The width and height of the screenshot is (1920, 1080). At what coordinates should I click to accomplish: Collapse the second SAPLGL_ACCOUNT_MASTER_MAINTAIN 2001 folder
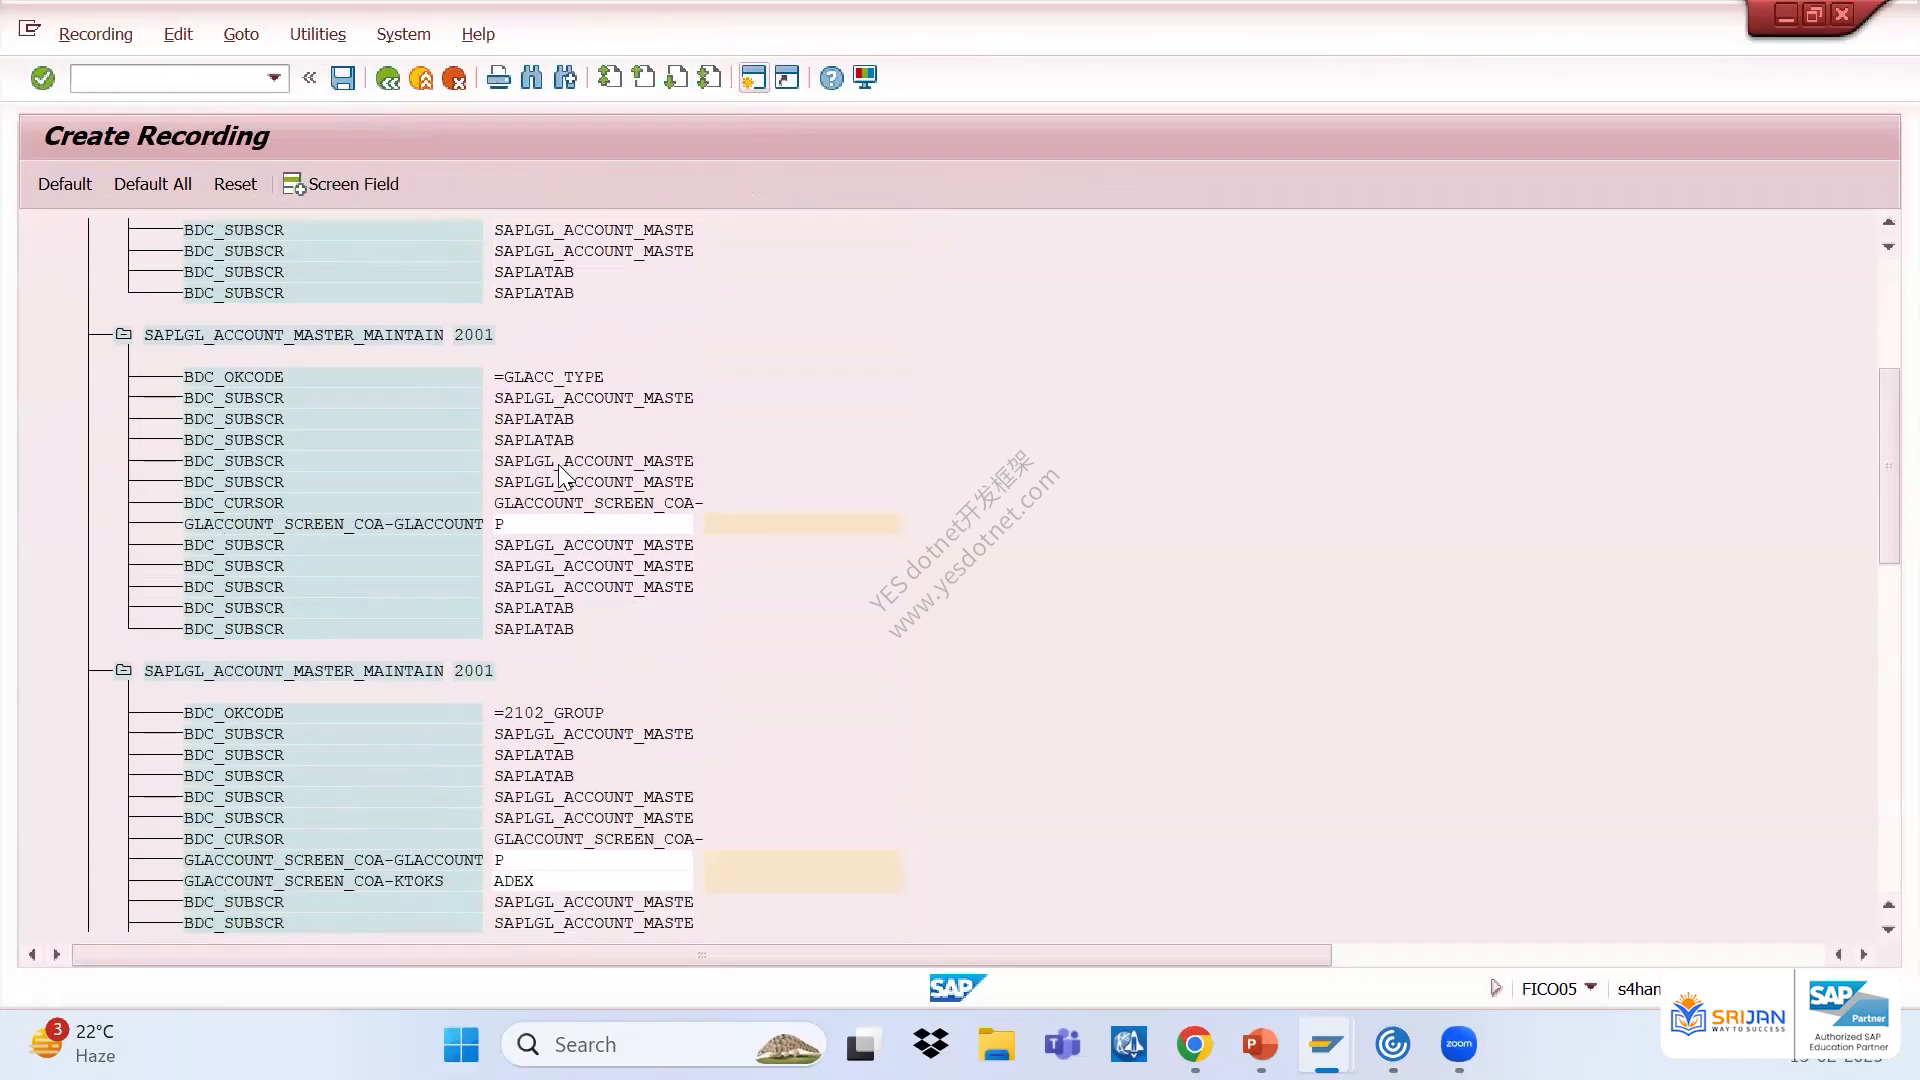123,670
